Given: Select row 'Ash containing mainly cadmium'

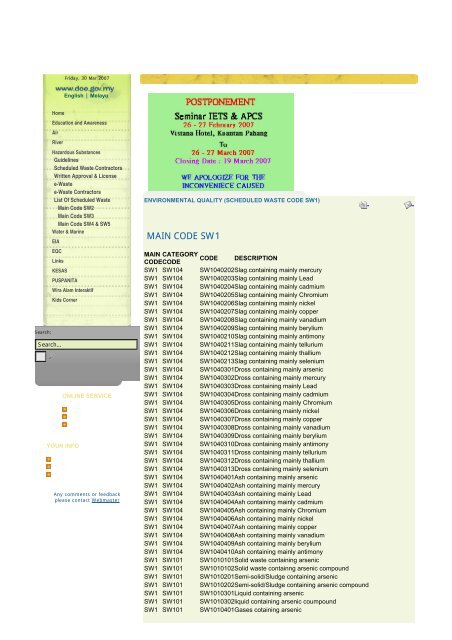Looking at the screenshot, I should (233, 502).
